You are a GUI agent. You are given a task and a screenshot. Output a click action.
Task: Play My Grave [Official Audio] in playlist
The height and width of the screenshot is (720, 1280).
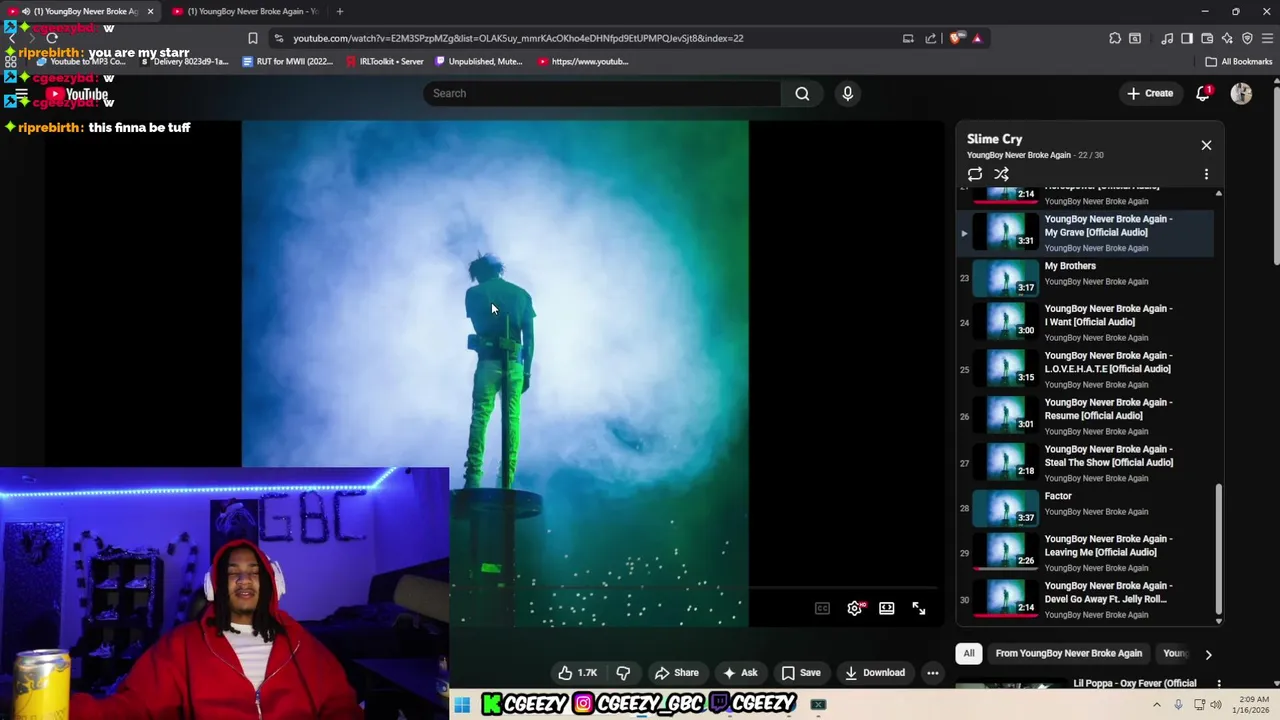[x=1086, y=233]
